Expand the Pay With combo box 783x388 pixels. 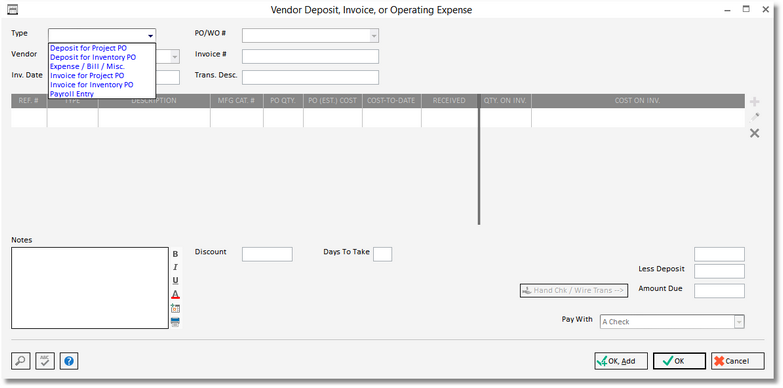pyautogui.click(x=739, y=322)
